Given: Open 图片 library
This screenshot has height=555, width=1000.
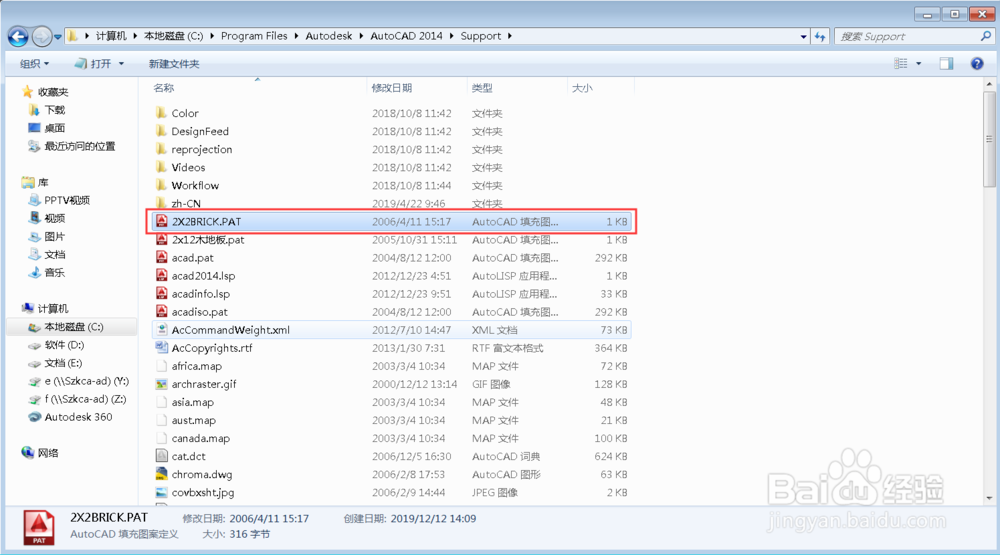Looking at the screenshot, I should [x=55, y=236].
